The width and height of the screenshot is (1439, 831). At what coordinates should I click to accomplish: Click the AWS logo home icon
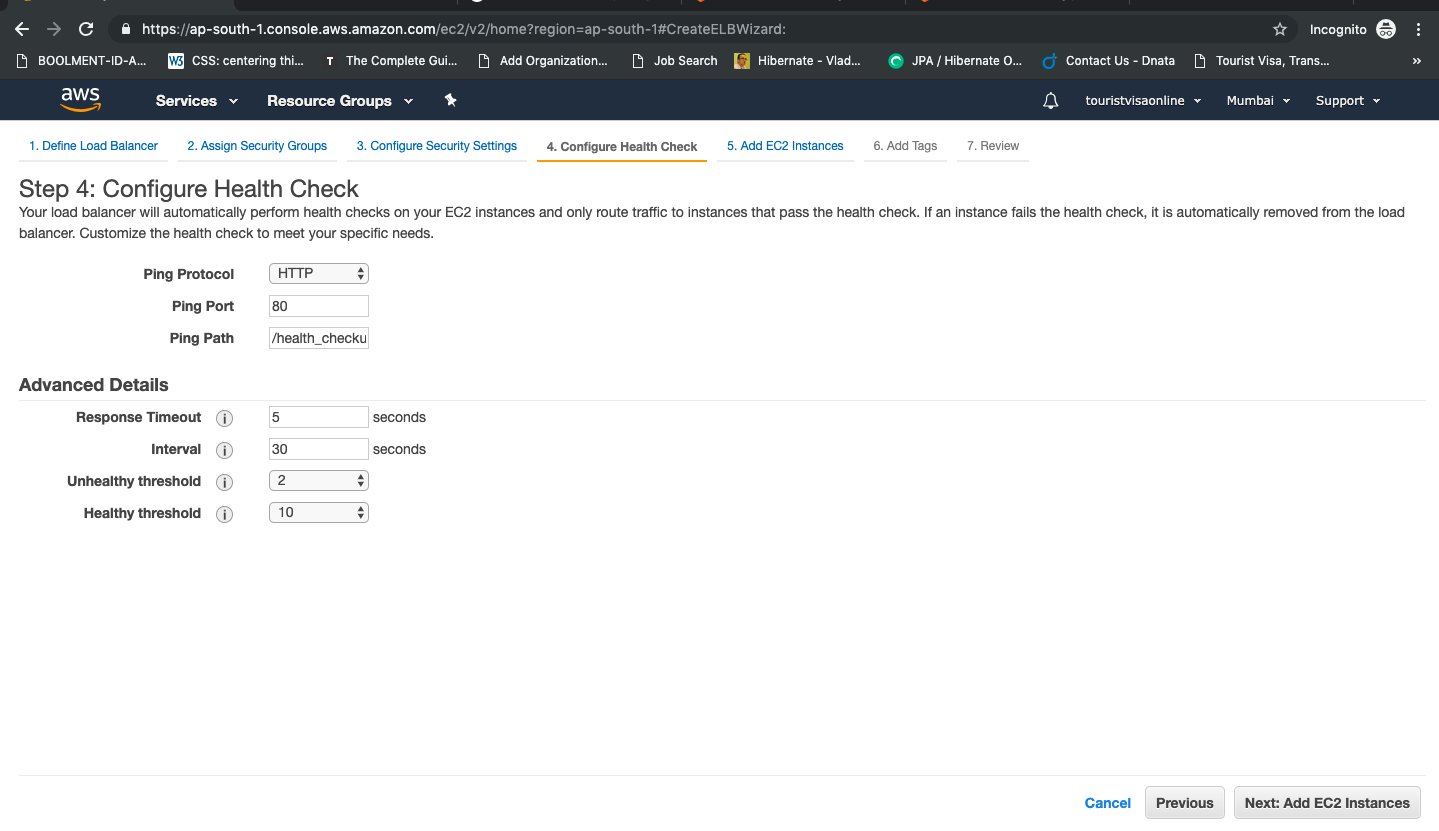tap(80, 100)
